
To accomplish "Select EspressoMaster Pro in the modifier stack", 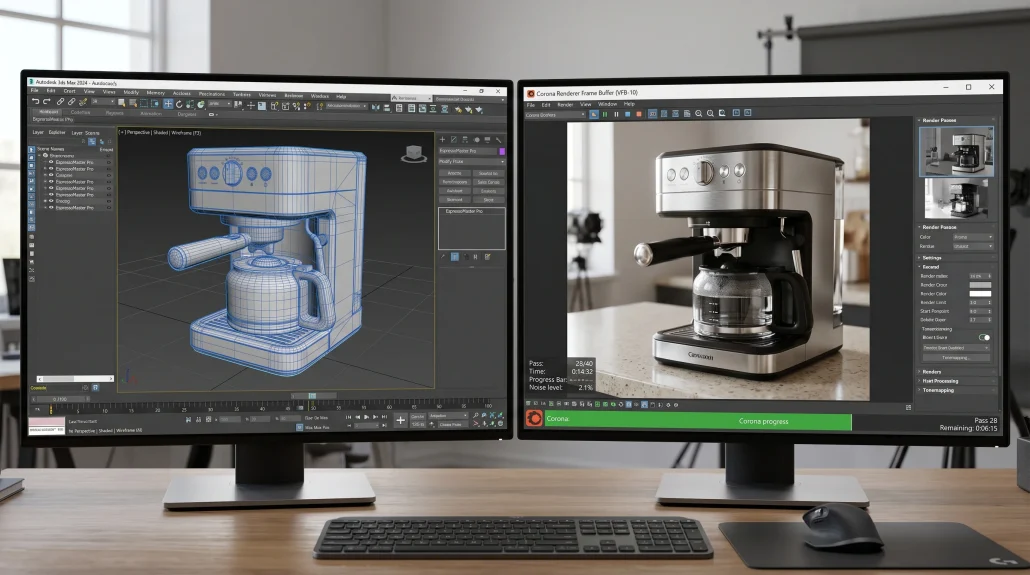I will coord(464,211).
